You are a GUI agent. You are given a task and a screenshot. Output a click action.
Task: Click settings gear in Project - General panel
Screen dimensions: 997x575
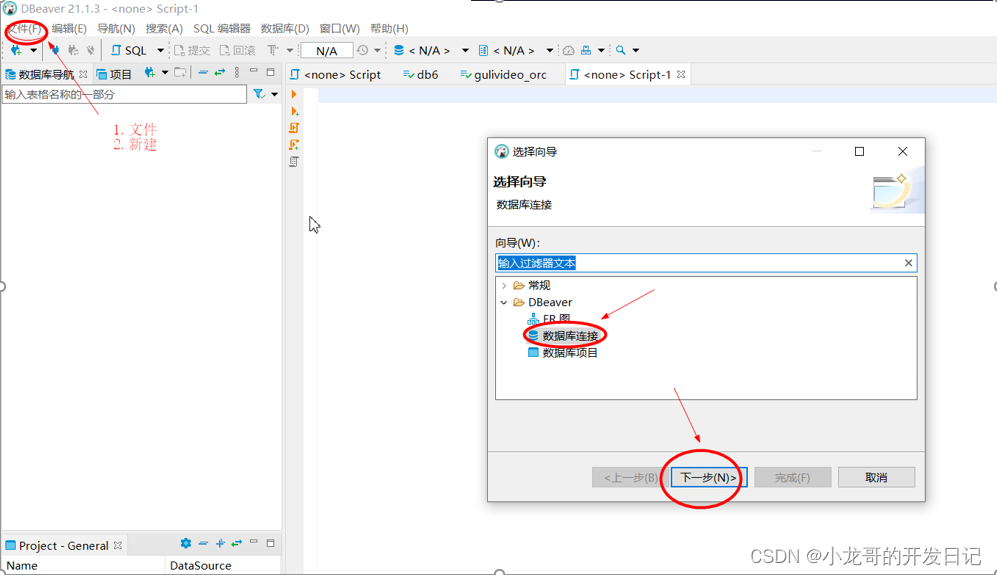pyautogui.click(x=186, y=543)
